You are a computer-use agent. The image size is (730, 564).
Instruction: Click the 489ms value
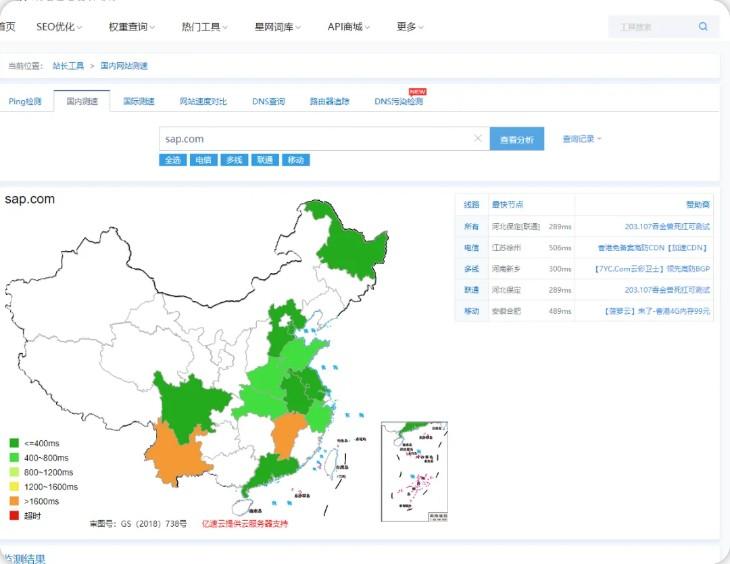pyautogui.click(x=560, y=311)
